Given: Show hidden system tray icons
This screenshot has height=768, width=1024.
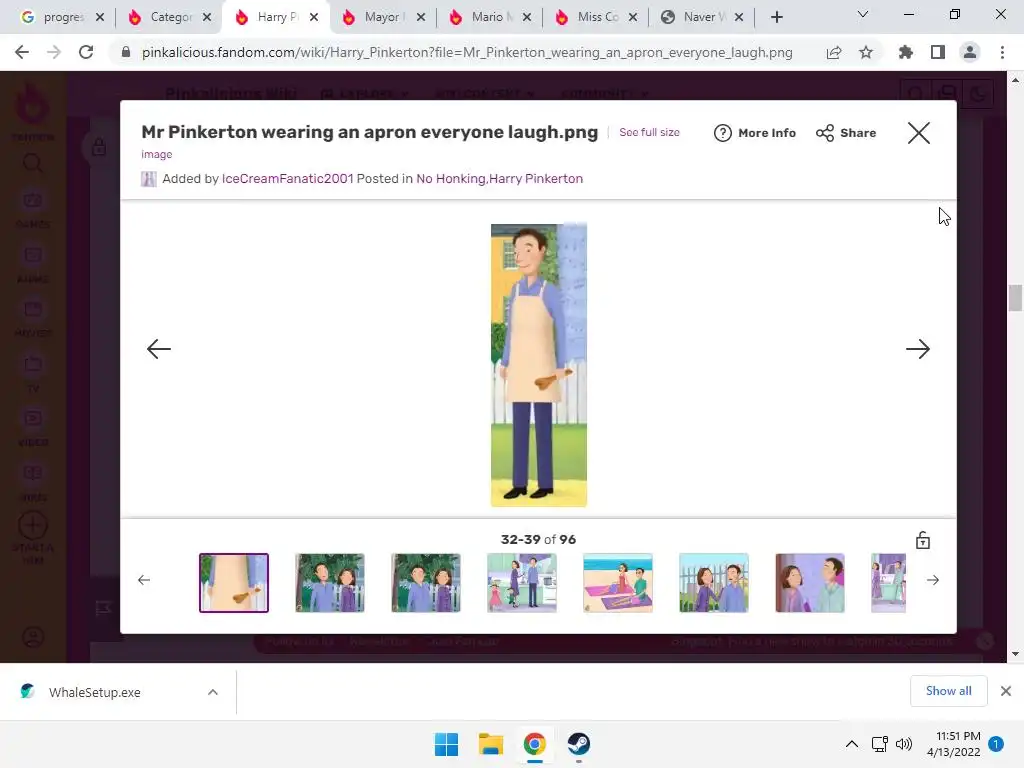Looking at the screenshot, I should coord(852,744).
